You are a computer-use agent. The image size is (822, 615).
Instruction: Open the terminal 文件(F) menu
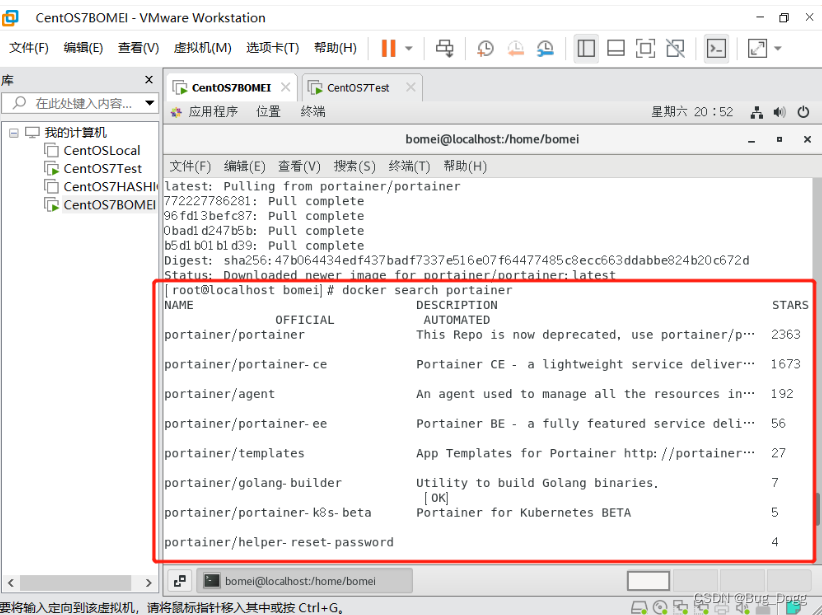click(x=190, y=166)
